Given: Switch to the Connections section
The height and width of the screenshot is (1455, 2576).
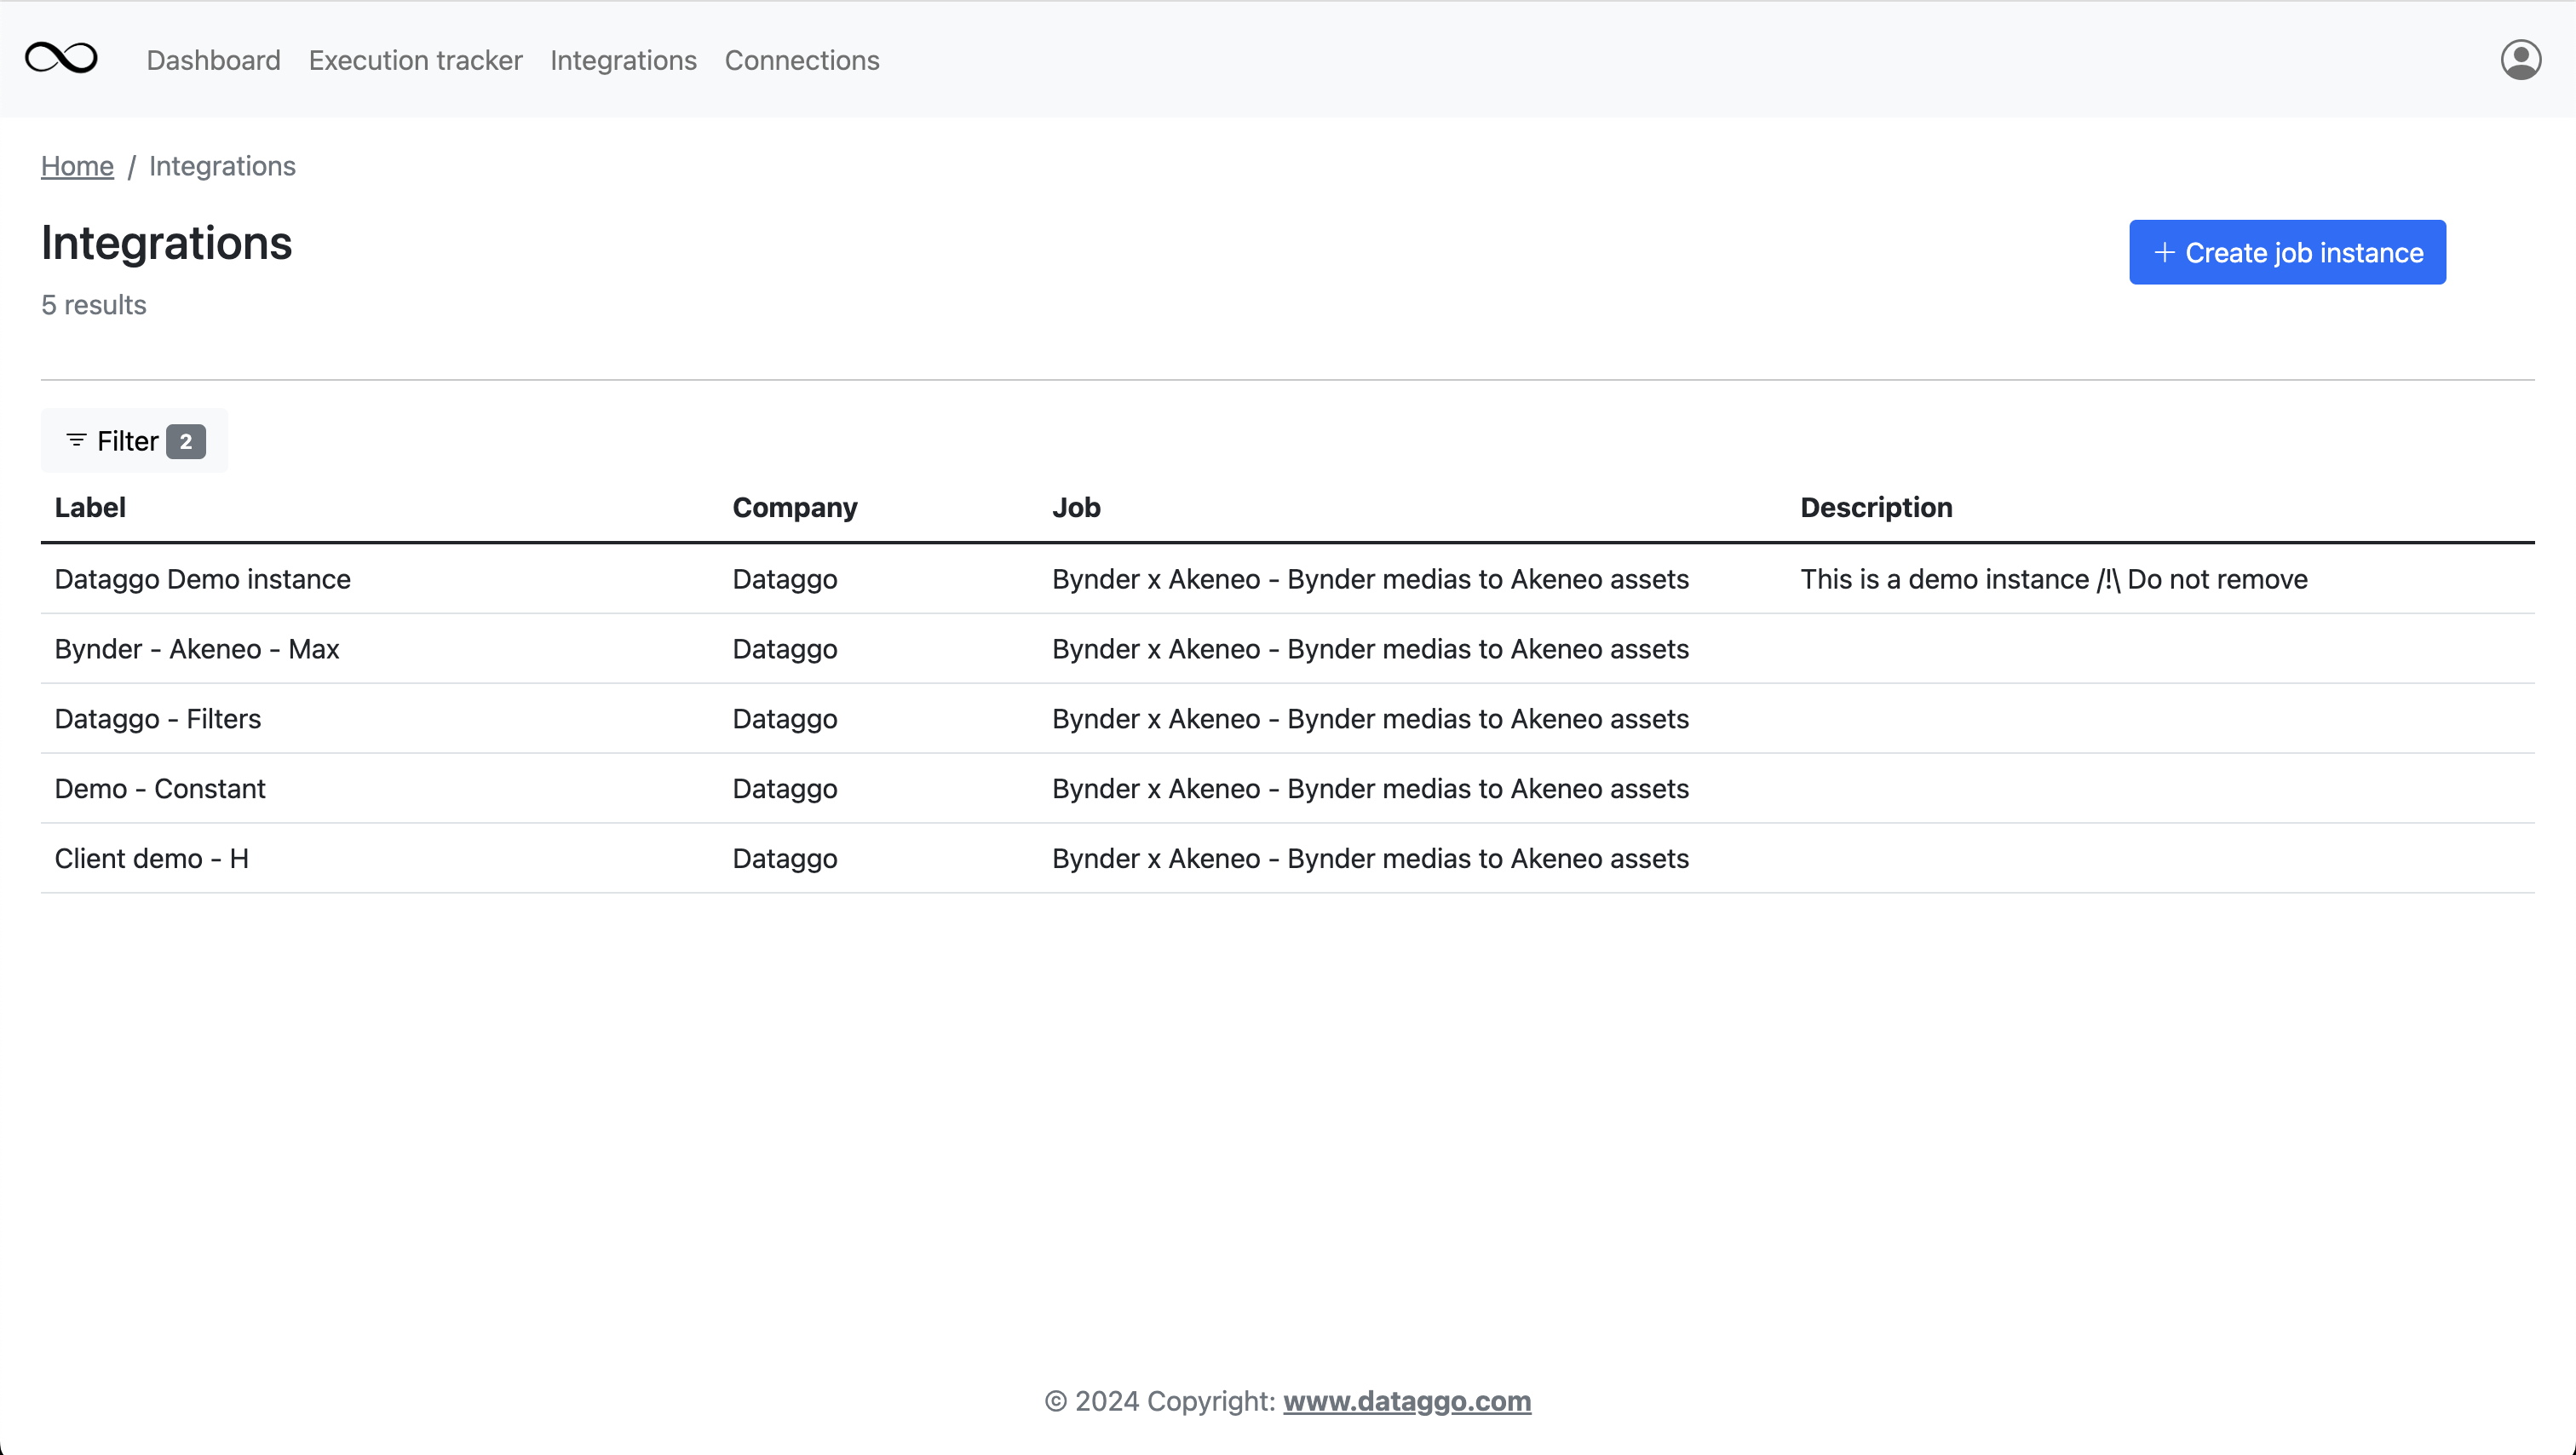Looking at the screenshot, I should point(802,60).
